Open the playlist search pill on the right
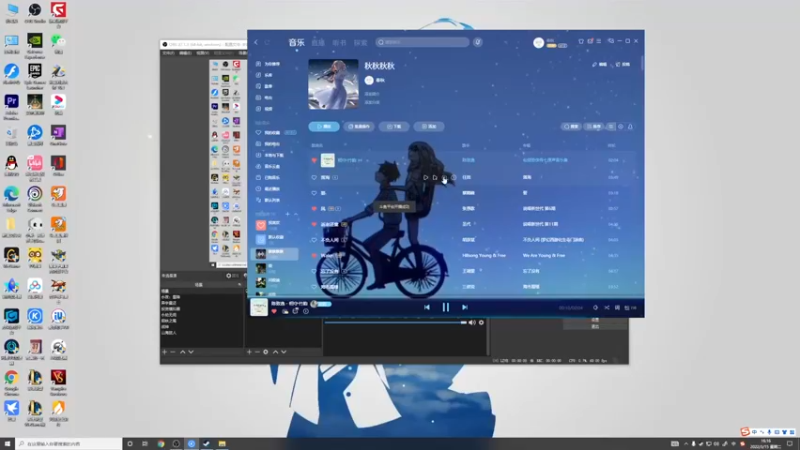Image resolution: width=800 pixels, height=450 pixels. pyautogui.click(x=571, y=127)
